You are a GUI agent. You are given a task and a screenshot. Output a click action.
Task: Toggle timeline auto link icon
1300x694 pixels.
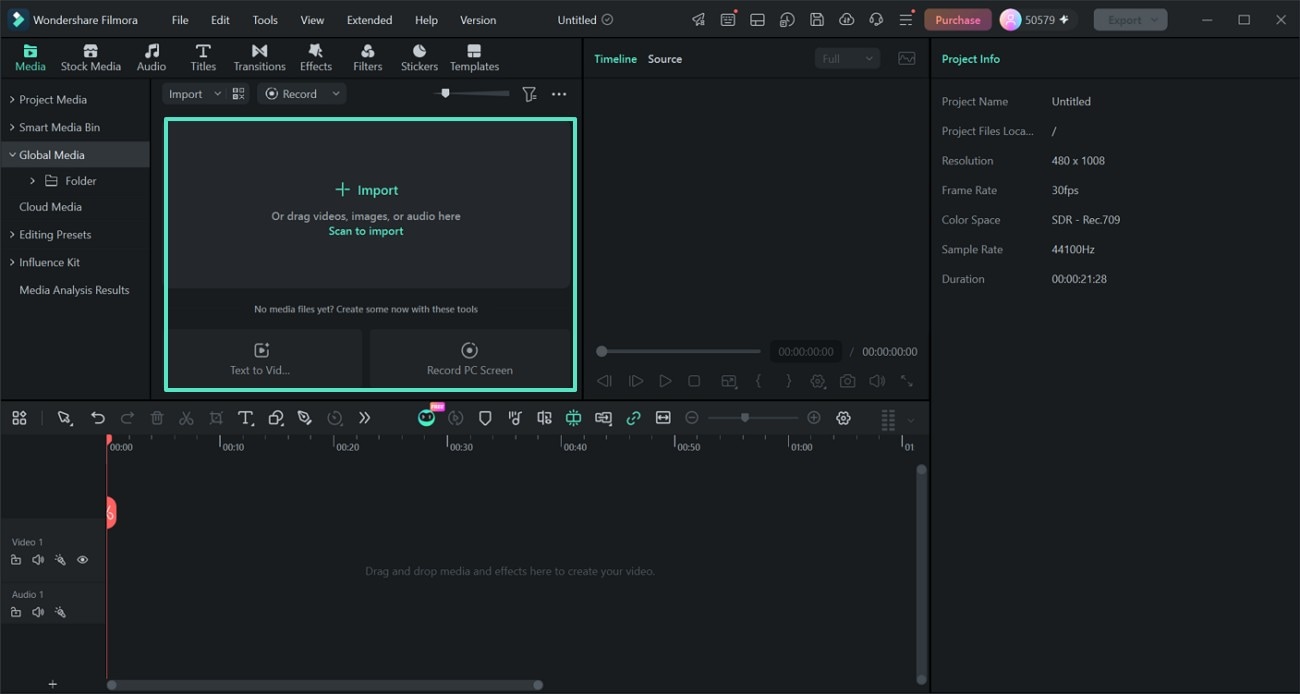tap(633, 418)
